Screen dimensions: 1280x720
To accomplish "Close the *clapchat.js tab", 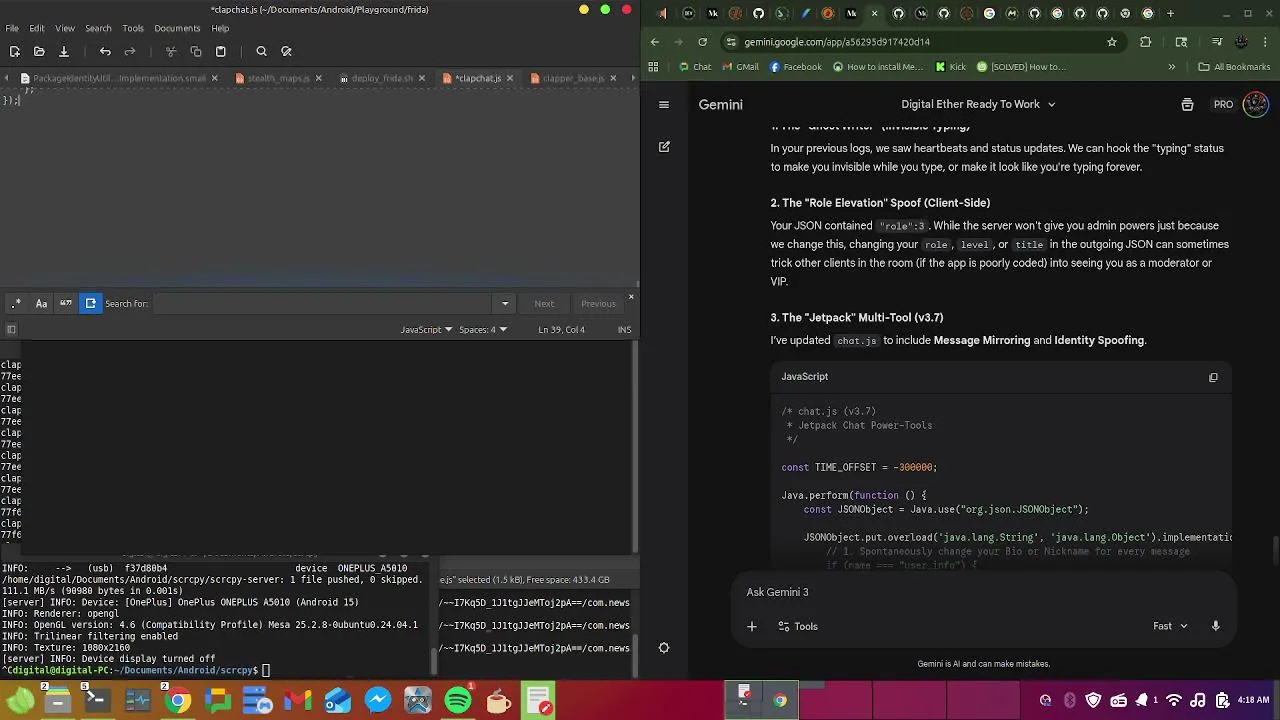I will click(511, 78).
